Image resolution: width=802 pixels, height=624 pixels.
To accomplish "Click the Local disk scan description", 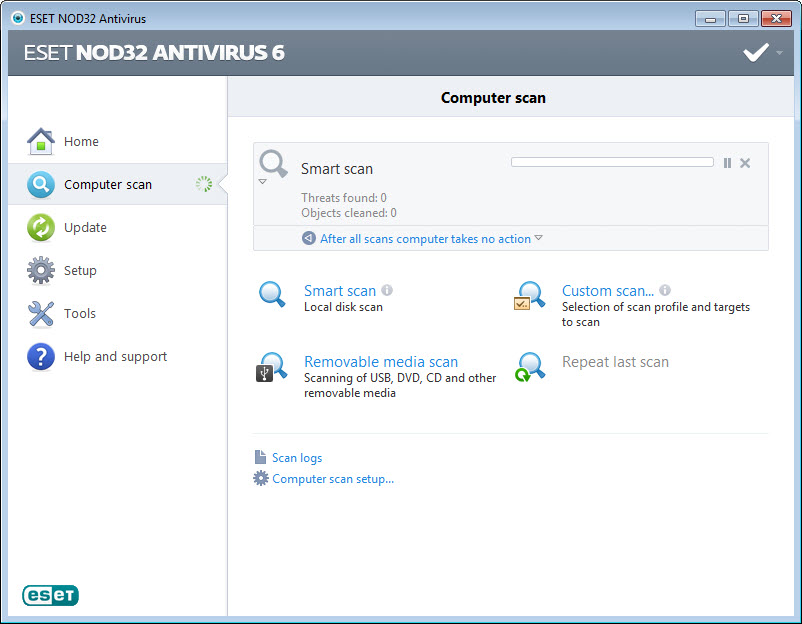I will pyautogui.click(x=343, y=307).
